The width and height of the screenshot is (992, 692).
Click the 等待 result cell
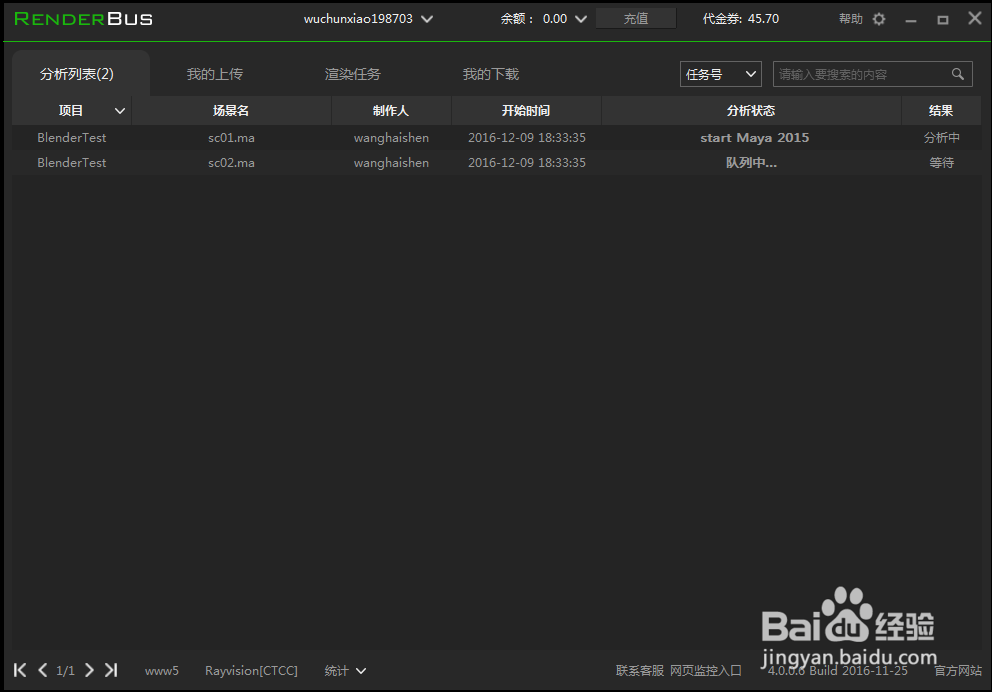coord(941,163)
